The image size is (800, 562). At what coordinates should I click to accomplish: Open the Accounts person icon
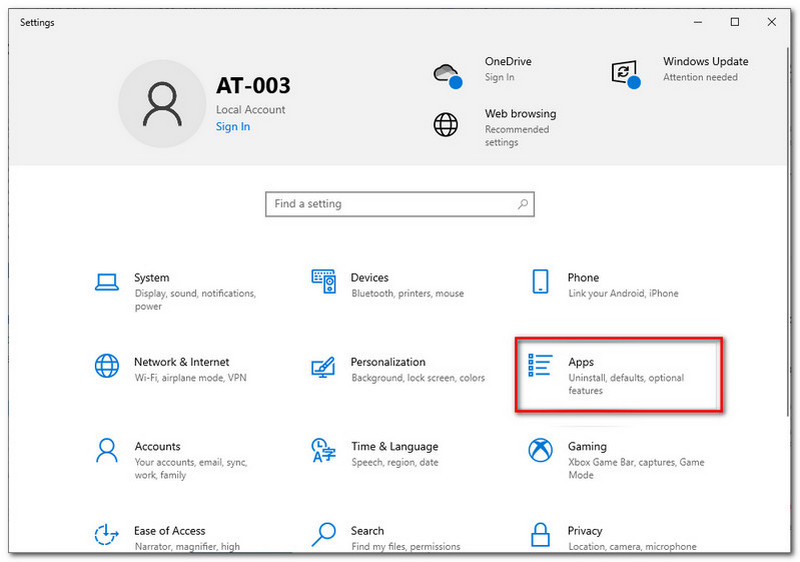(x=107, y=450)
